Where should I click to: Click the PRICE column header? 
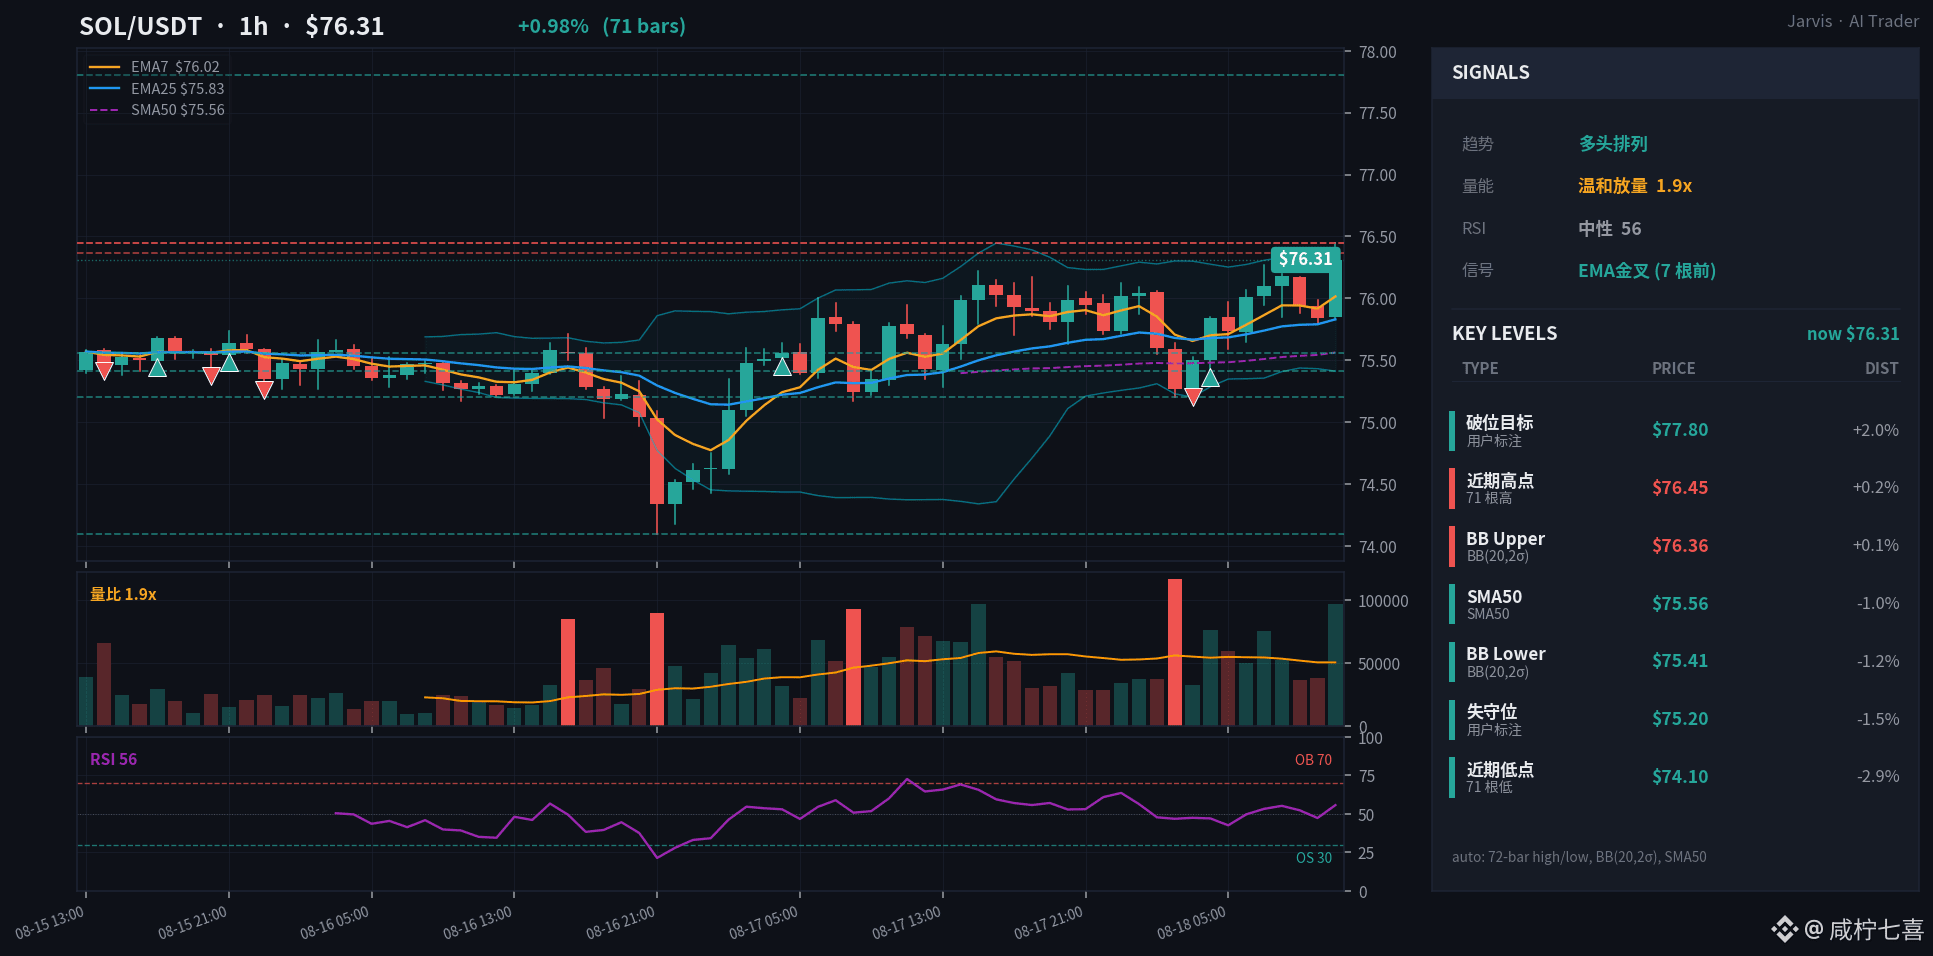1674,369
